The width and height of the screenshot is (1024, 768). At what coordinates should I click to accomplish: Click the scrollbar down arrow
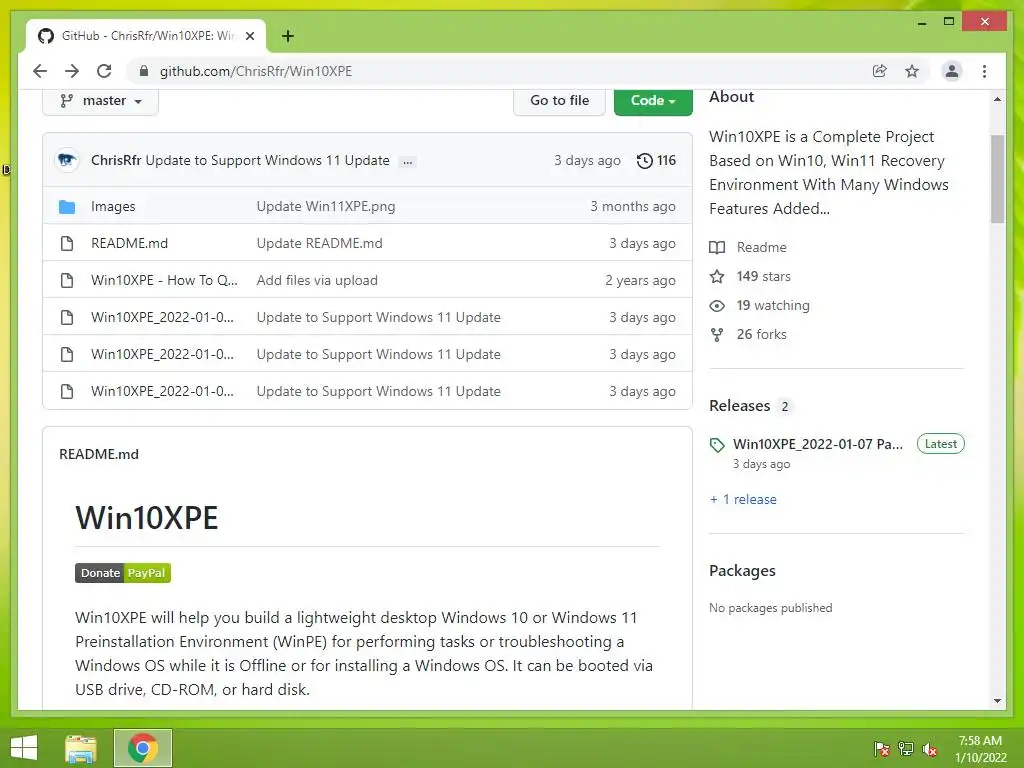997,701
